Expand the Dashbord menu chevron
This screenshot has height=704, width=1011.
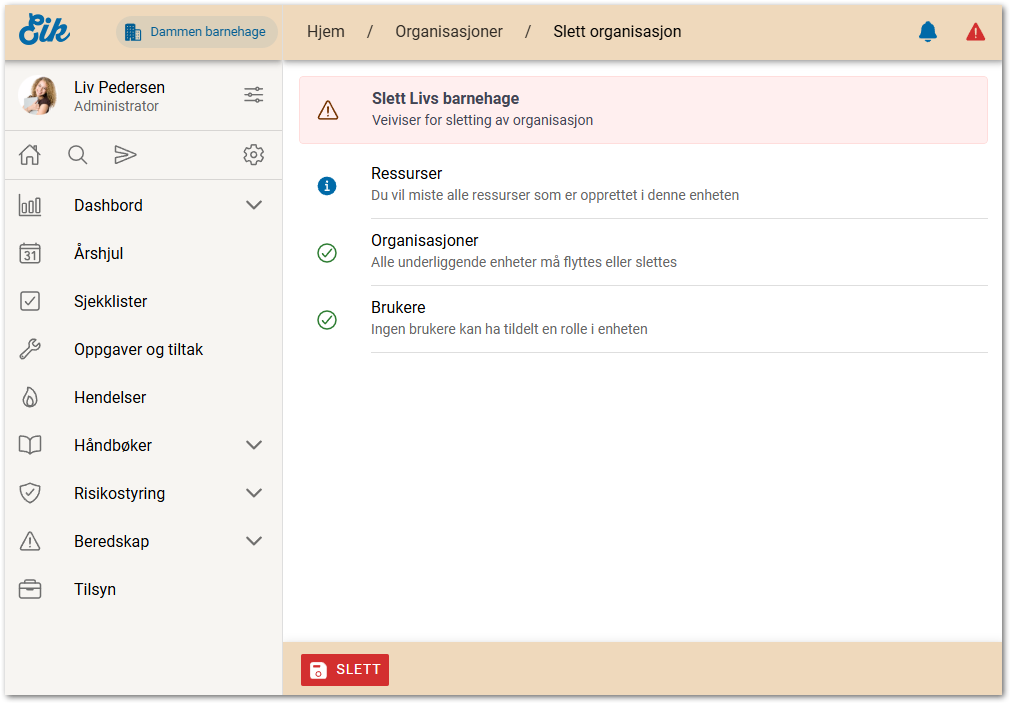tap(254, 205)
